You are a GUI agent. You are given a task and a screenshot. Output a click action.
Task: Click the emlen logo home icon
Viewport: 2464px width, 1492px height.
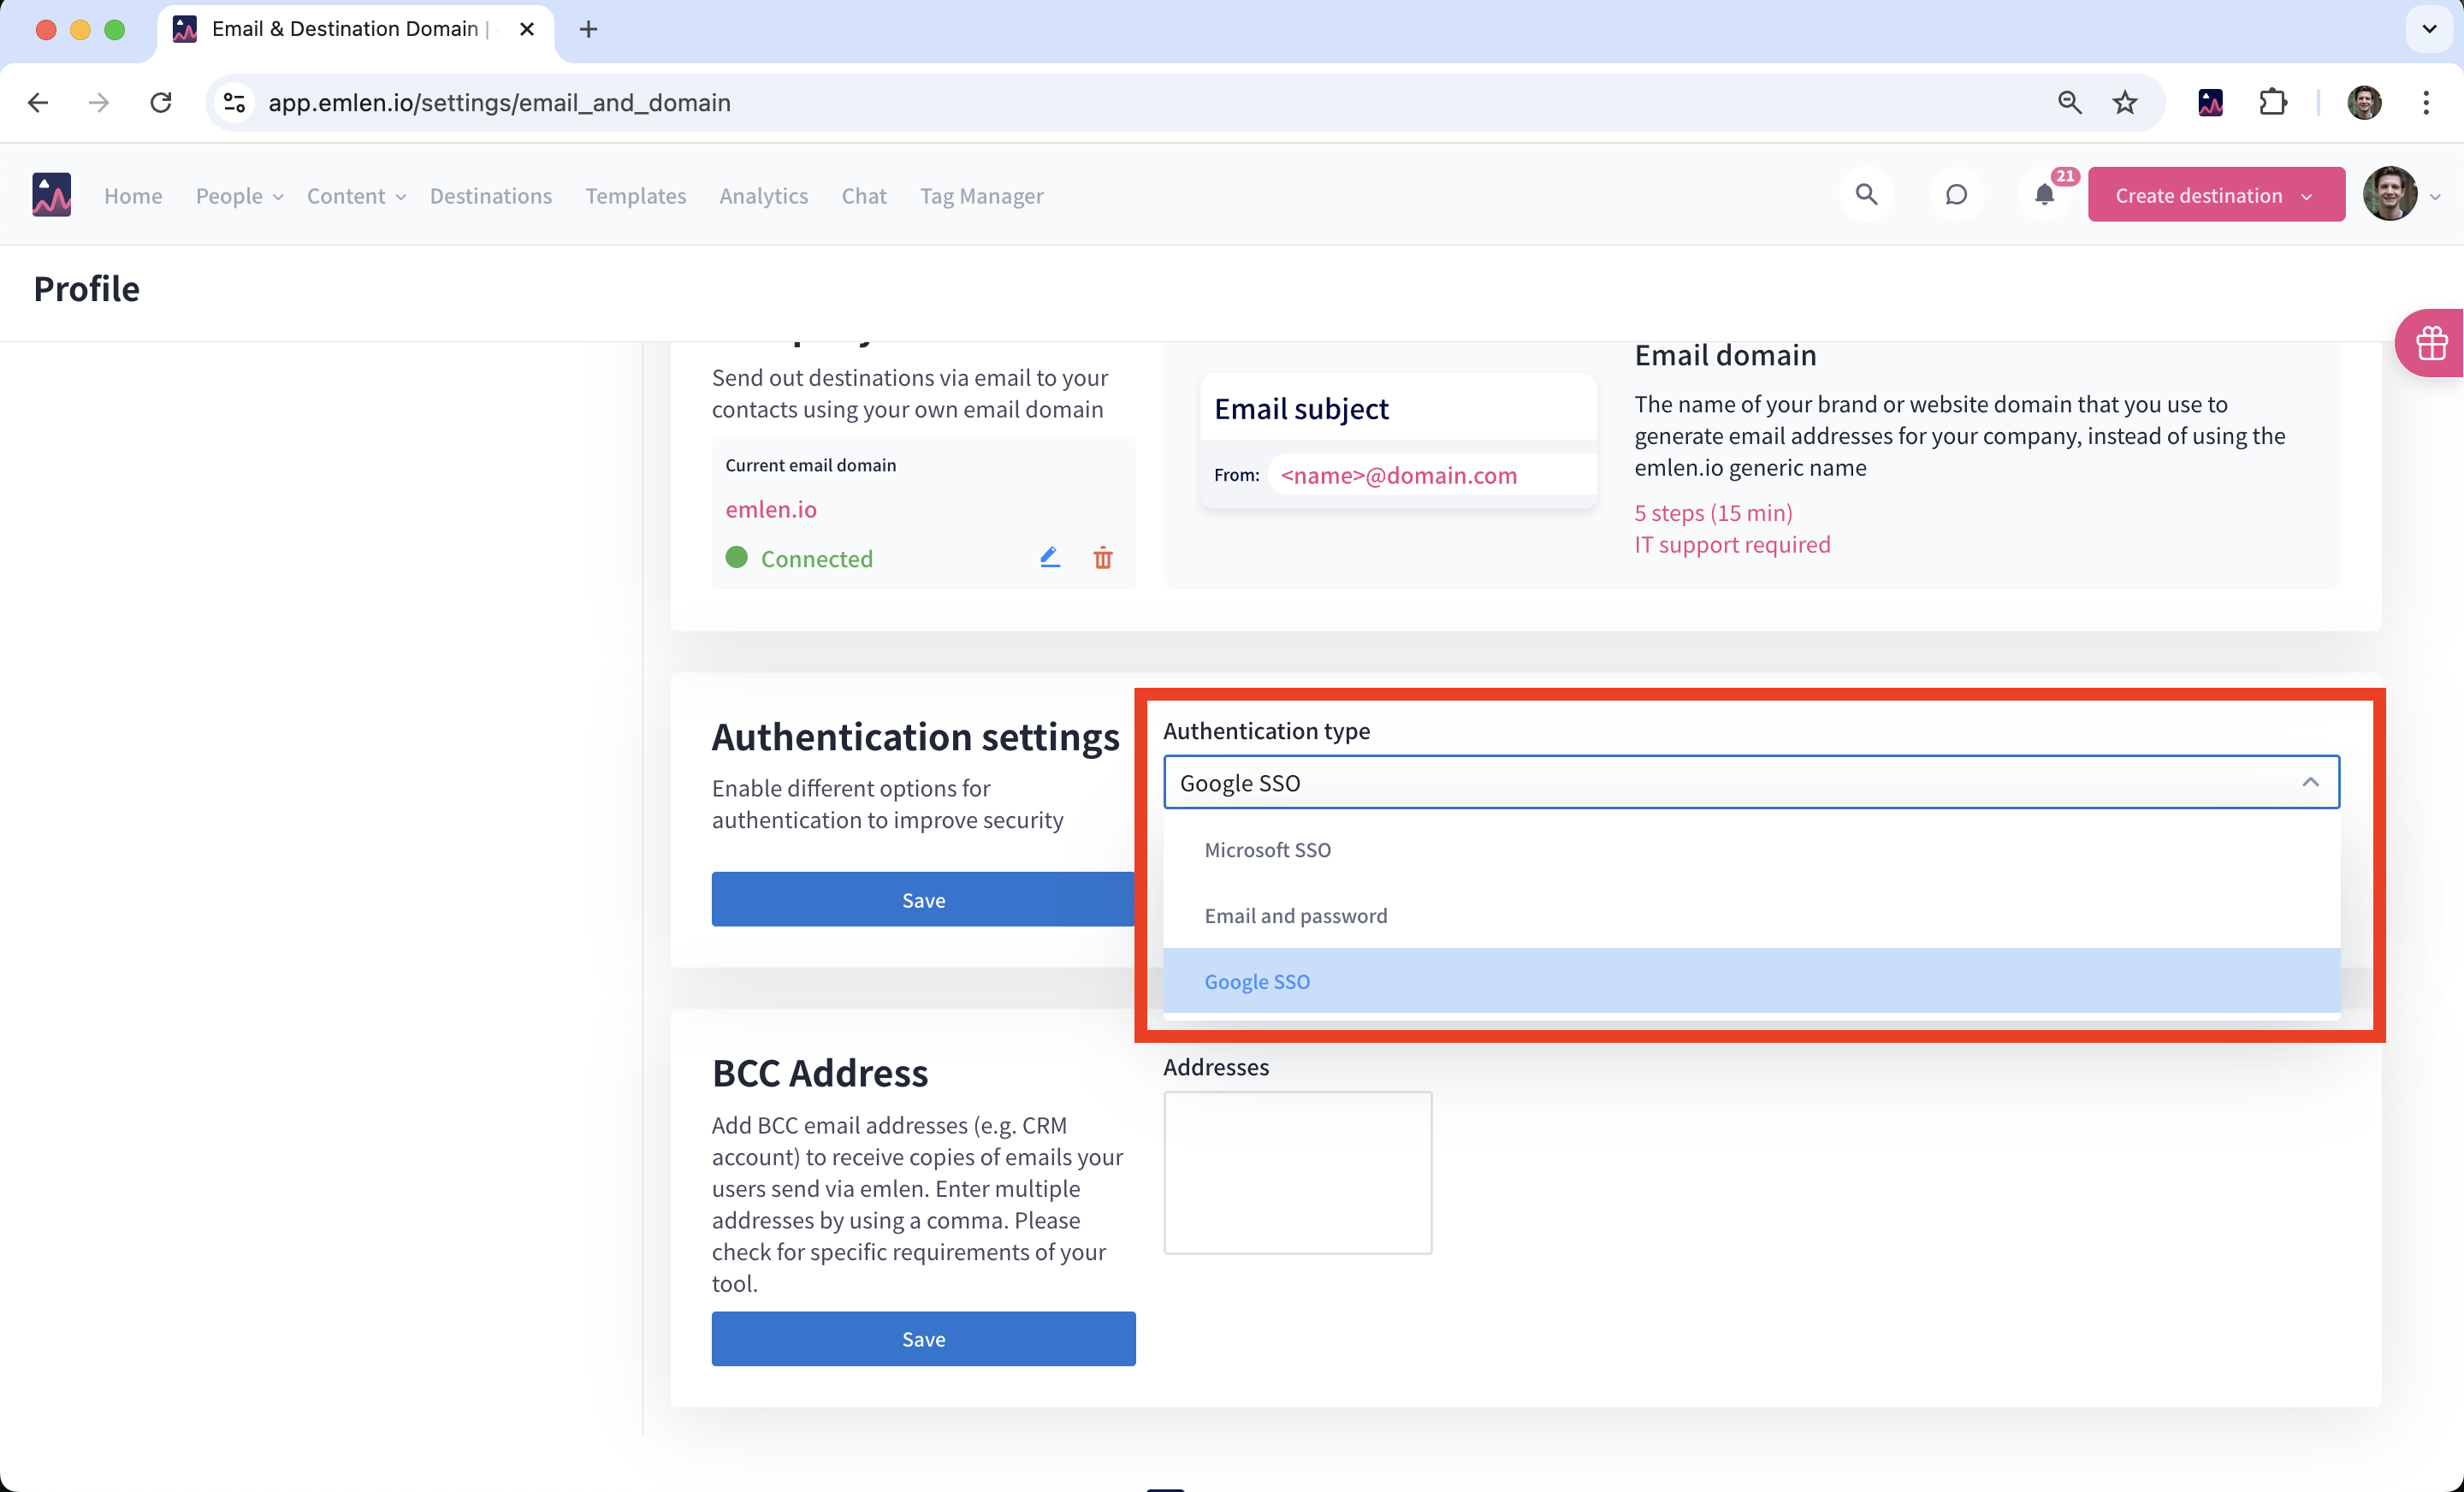tap(52, 195)
